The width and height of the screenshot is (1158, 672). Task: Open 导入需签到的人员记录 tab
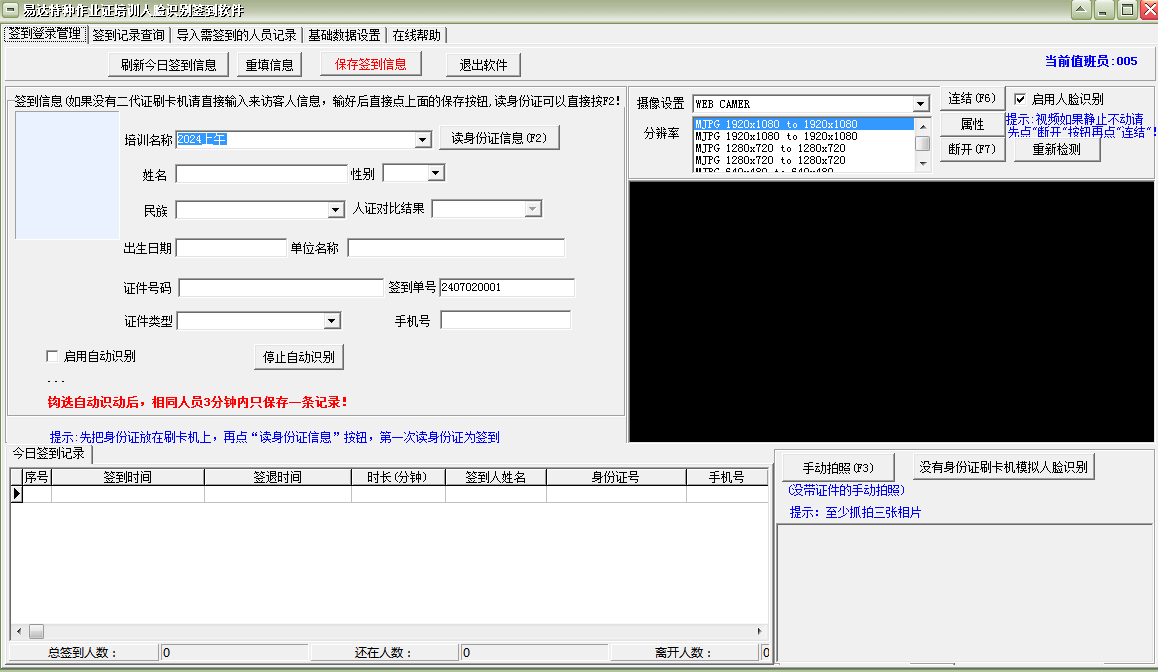236,35
